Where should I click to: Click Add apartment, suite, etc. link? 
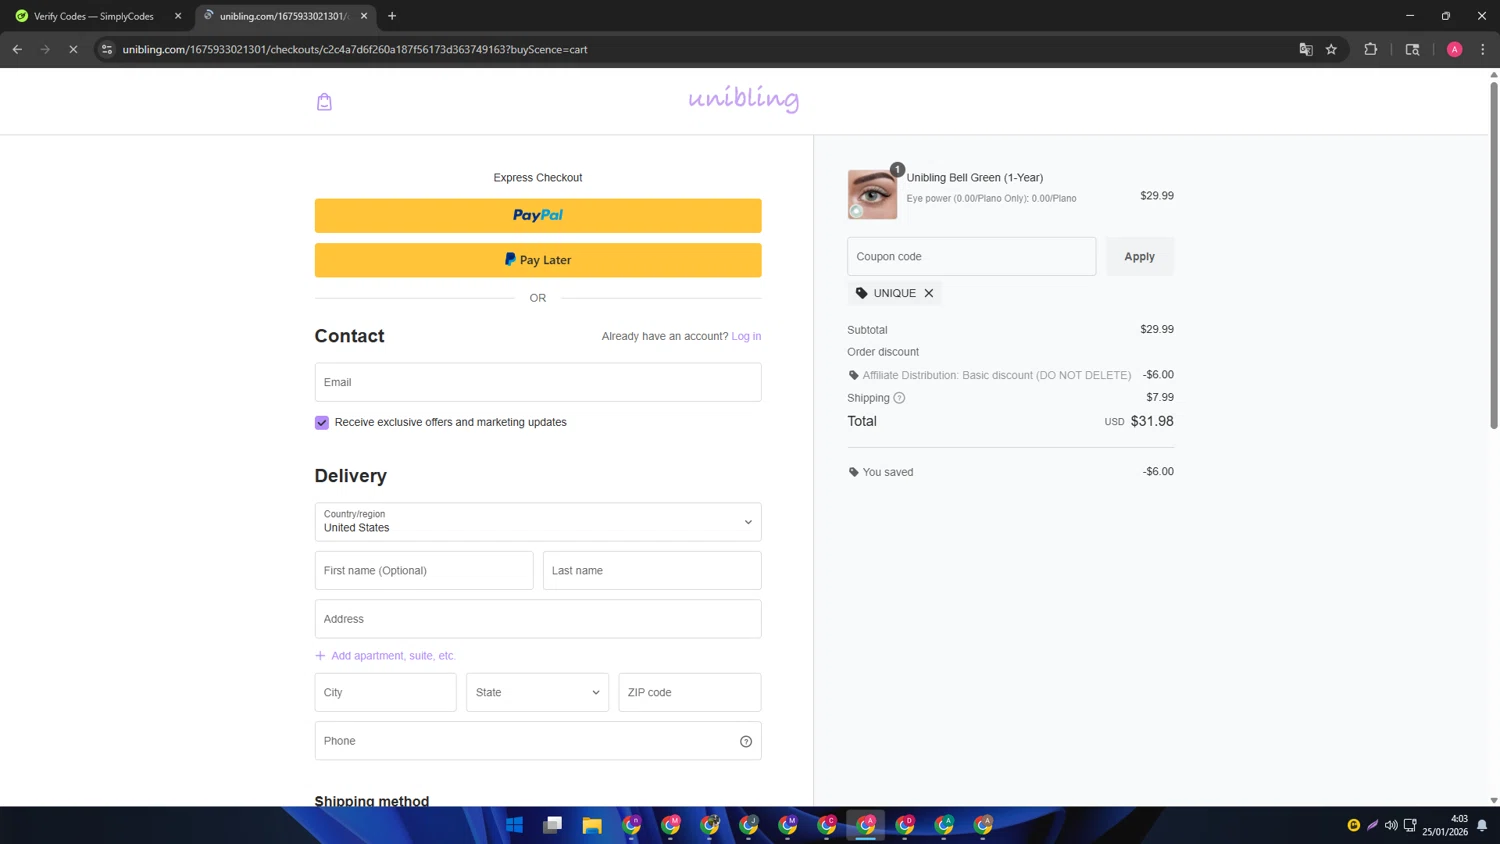coord(393,656)
